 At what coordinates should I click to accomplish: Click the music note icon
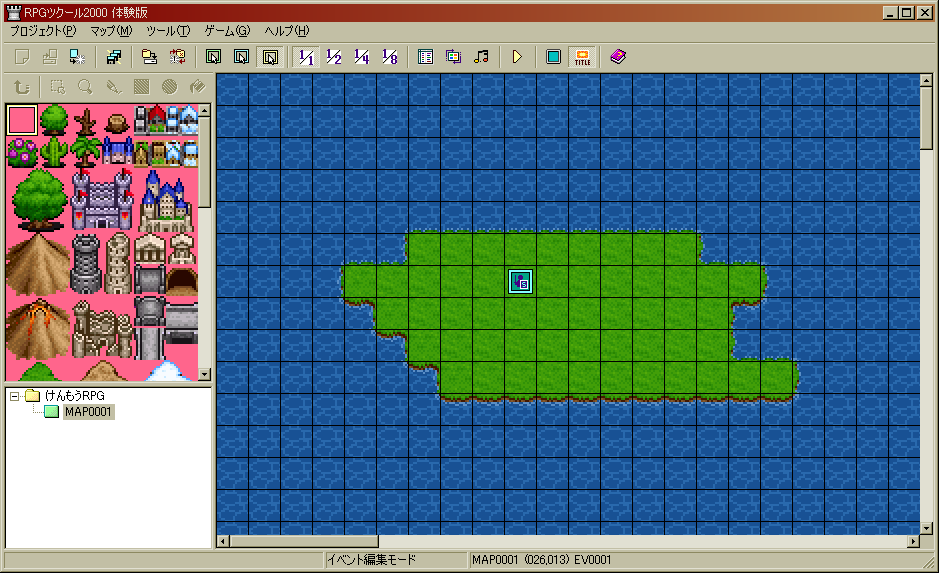click(481, 57)
